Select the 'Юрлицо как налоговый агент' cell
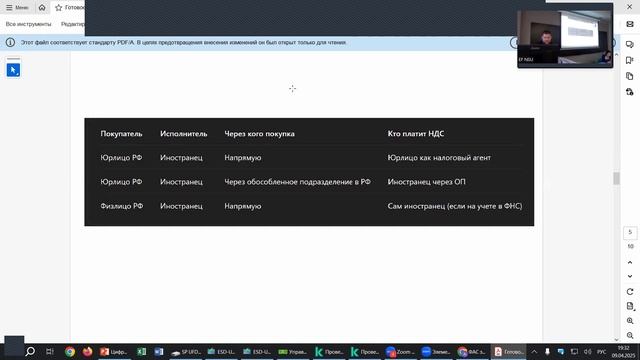This screenshot has height=360, width=640. [439, 158]
